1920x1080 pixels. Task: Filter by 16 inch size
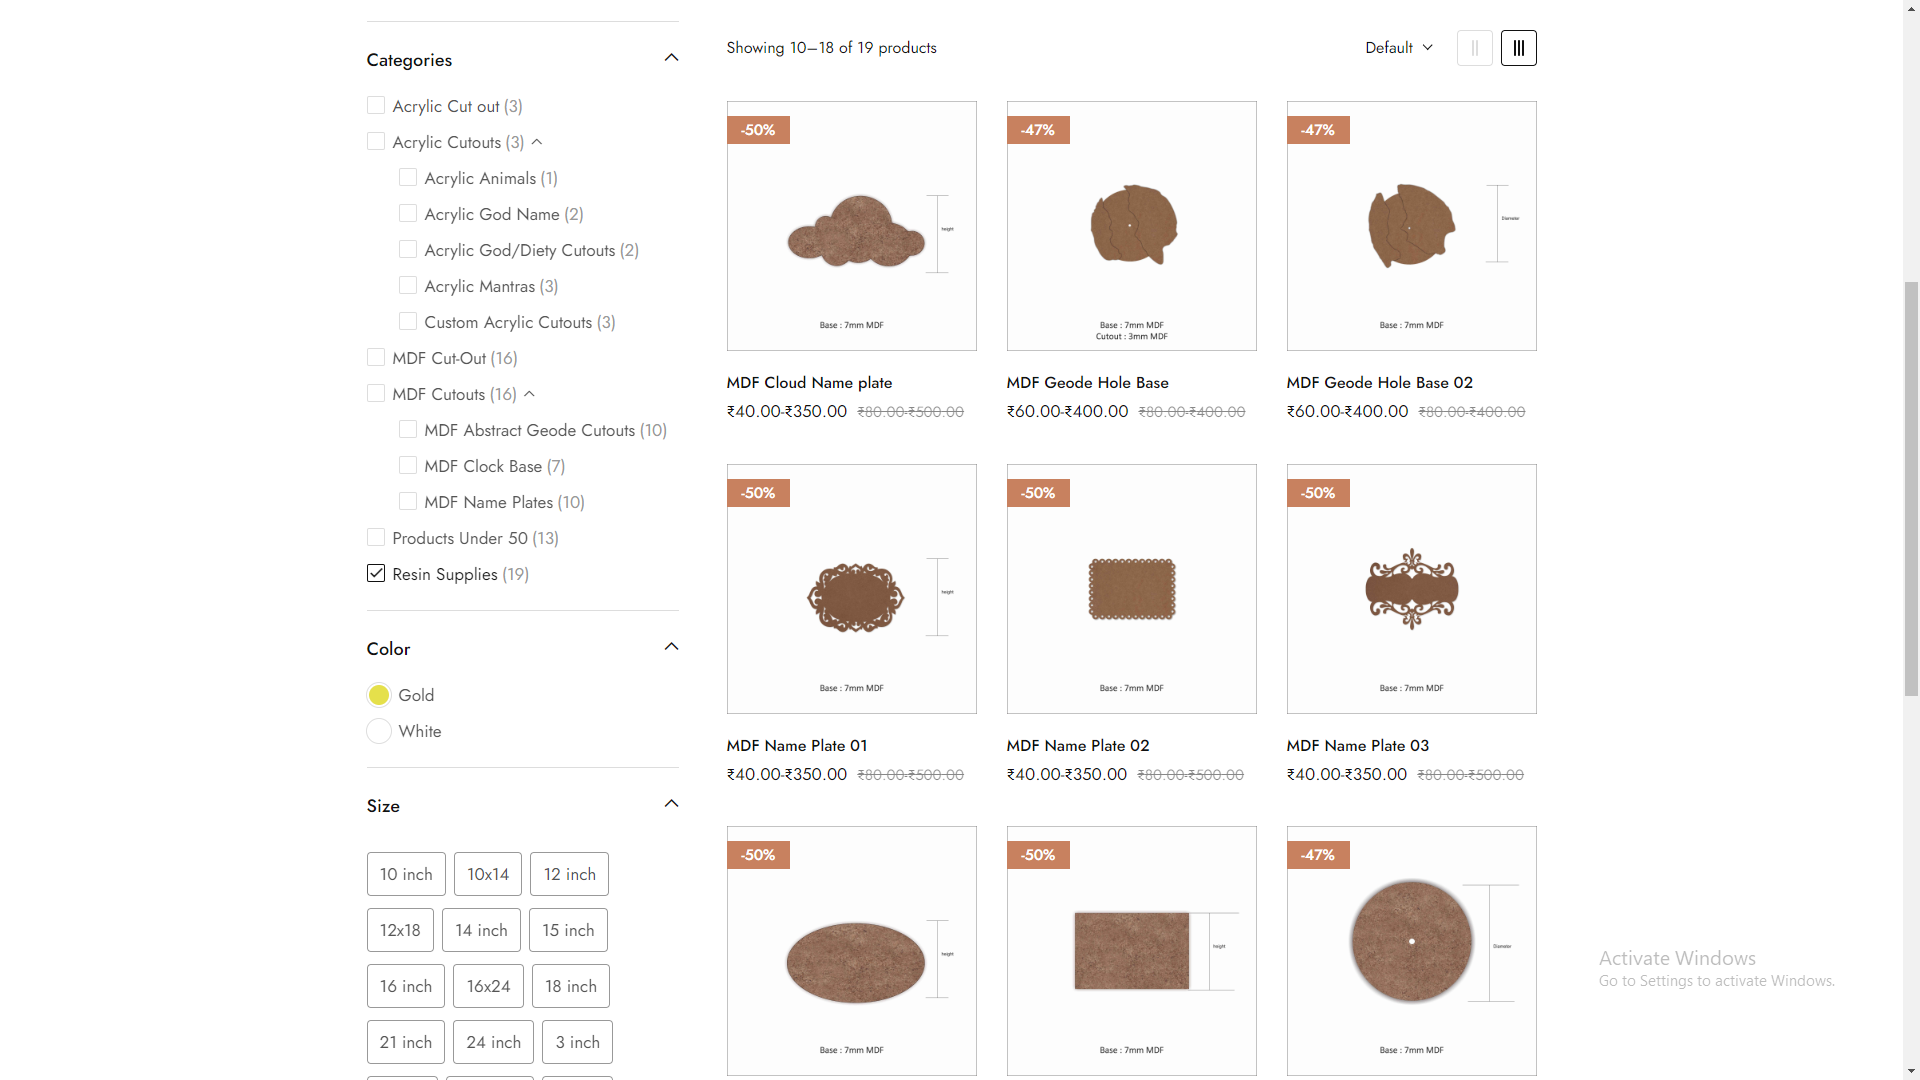406,986
